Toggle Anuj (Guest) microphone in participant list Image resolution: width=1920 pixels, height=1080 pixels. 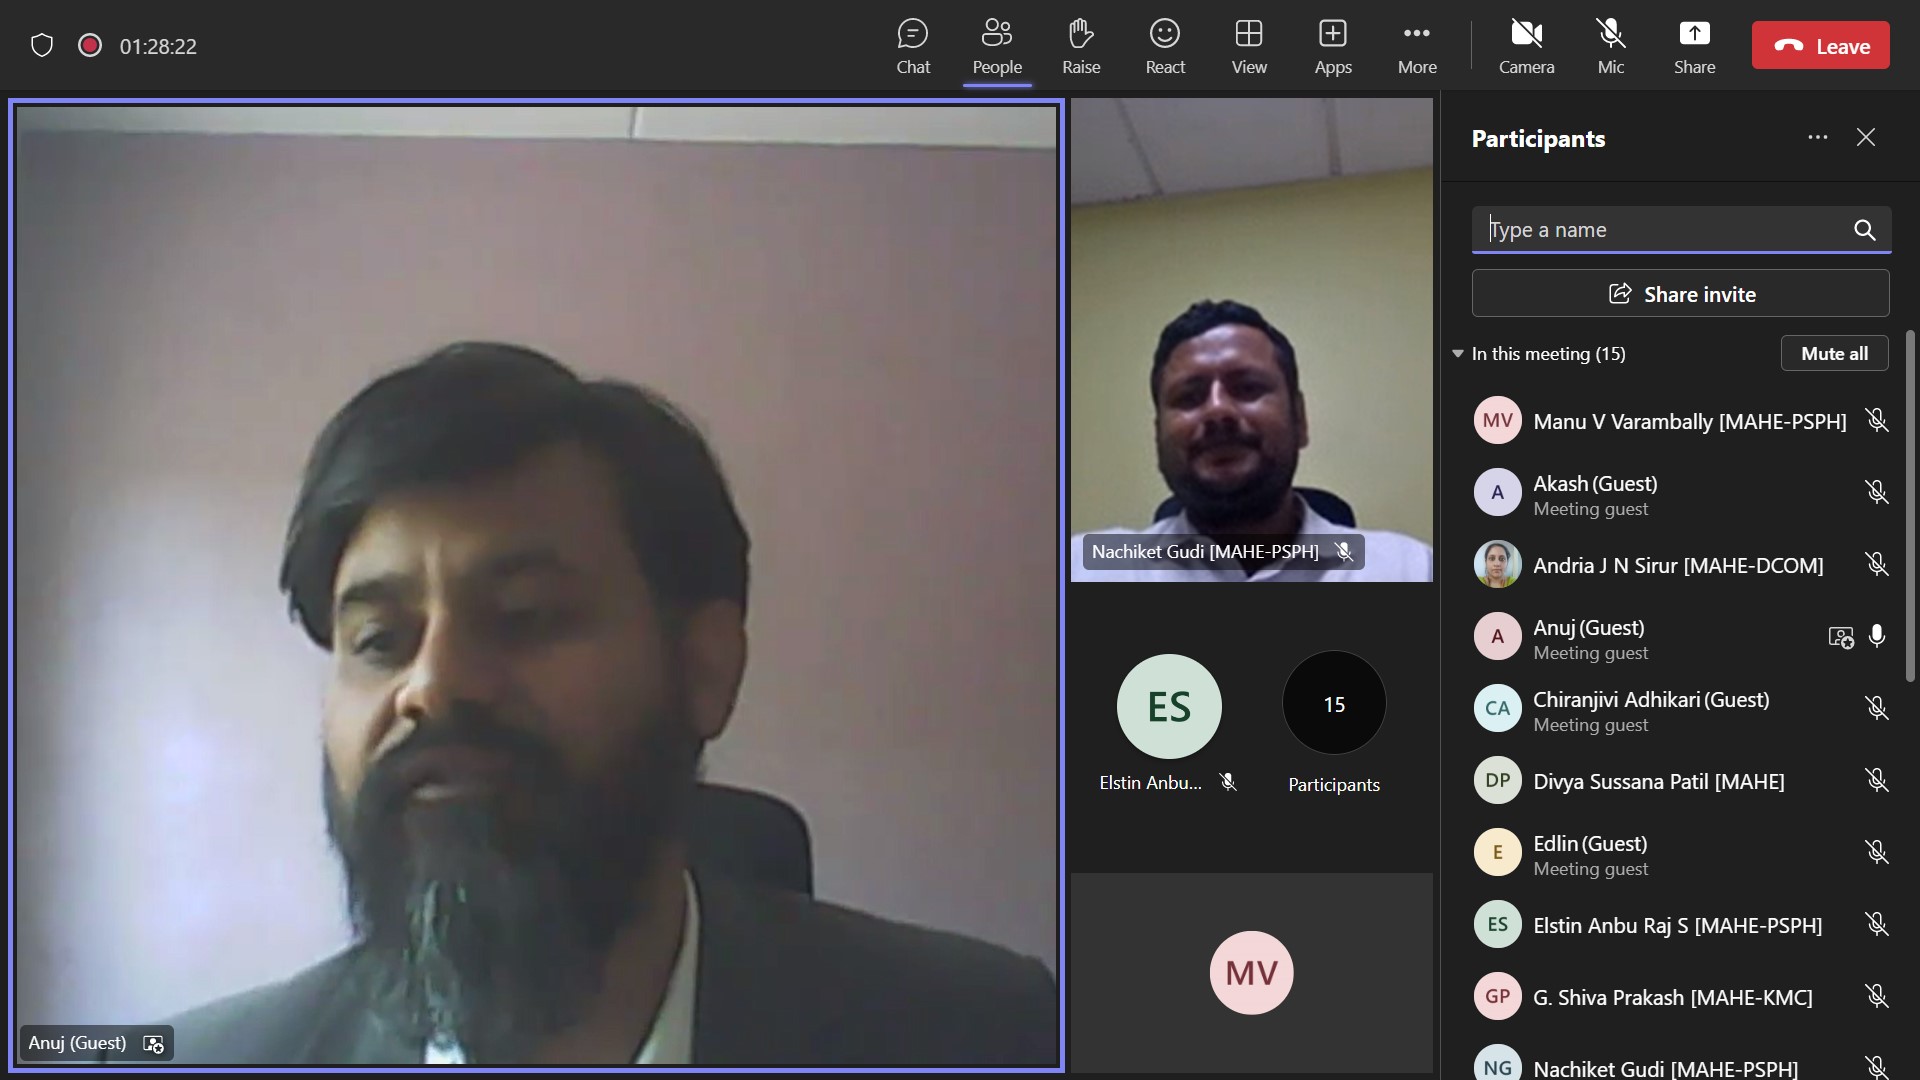(x=1877, y=636)
